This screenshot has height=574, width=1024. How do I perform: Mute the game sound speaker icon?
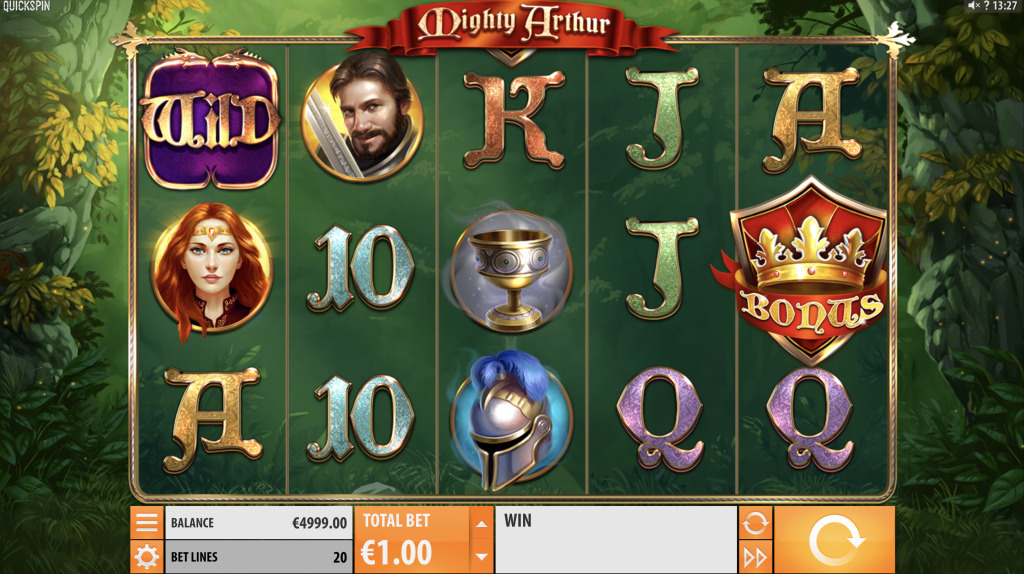pyautogui.click(x=973, y=6)
